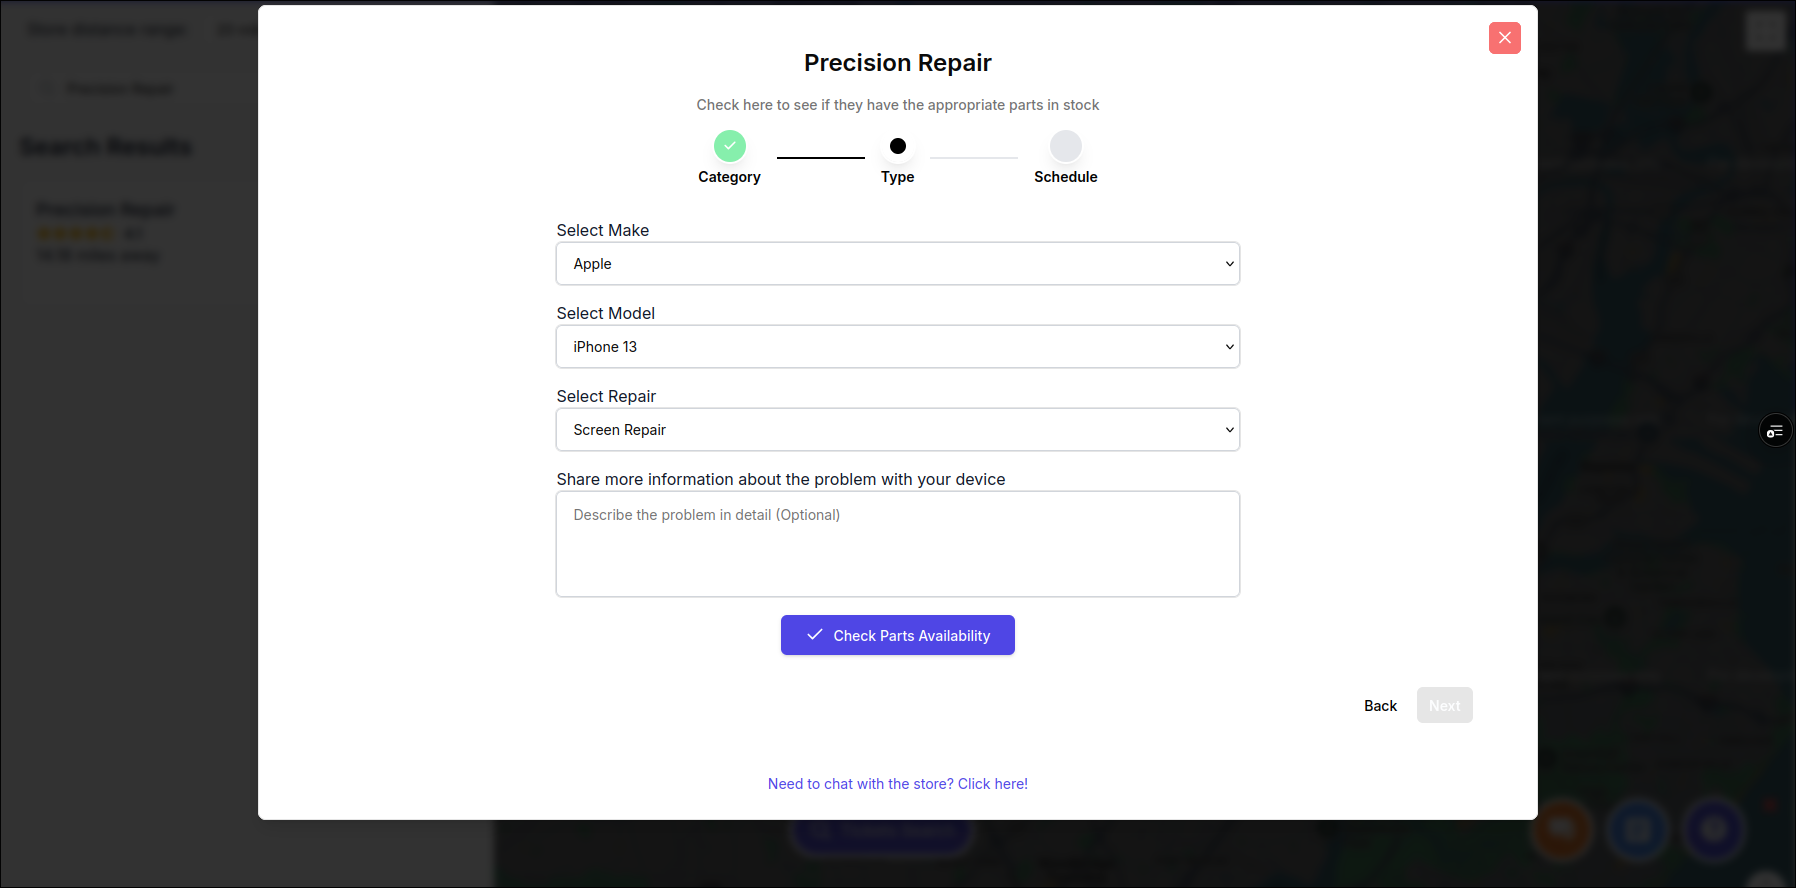
Task: Click the blurred orange round button
Action: (x=1562, y=829)
